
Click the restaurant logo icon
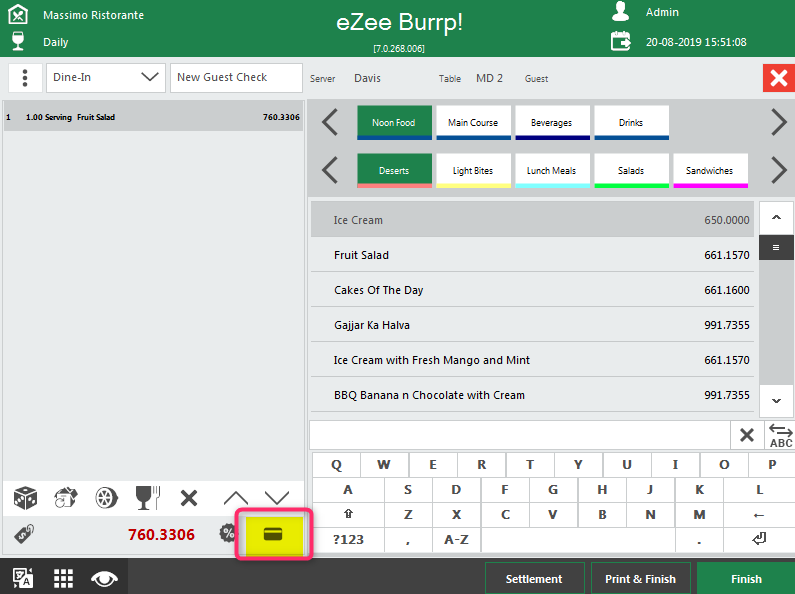click(18, 14)
